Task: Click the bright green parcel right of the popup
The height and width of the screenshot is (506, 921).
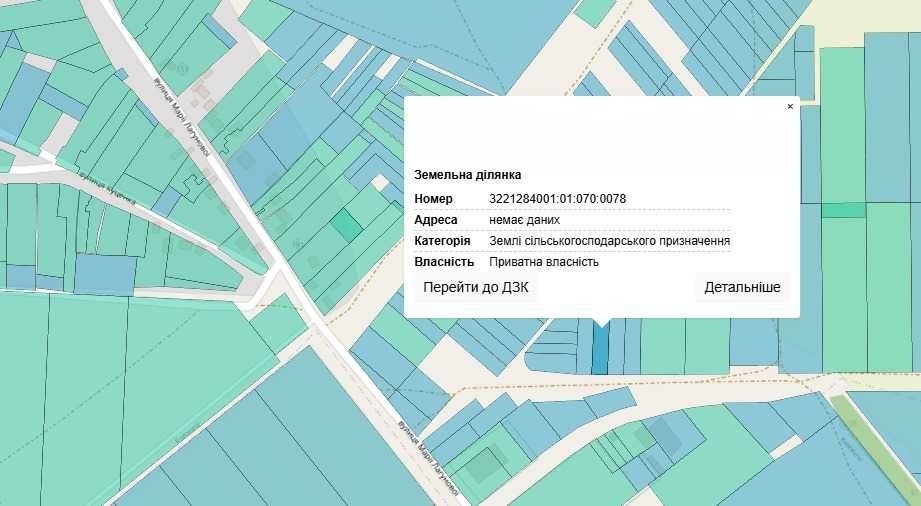Action: [x=843, y=210]
